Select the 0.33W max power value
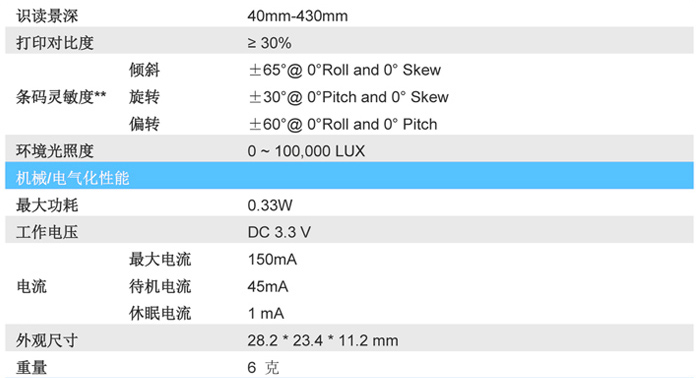The width and height of the screenshot is (700, 378). pyautogui.click(x=270, y=205)
